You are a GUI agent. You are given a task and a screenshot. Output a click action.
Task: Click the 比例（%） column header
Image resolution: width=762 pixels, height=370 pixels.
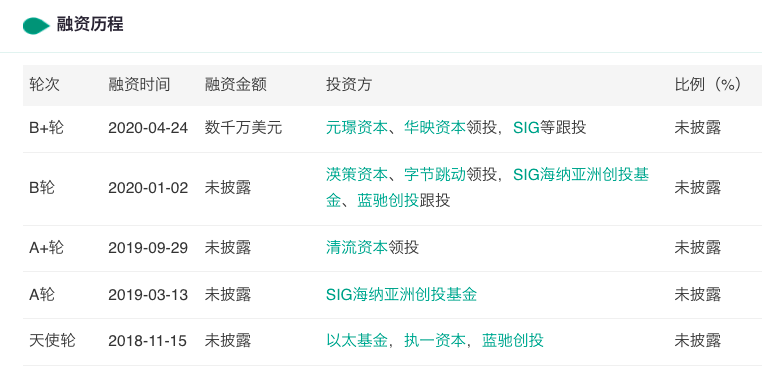pos(708,85)
